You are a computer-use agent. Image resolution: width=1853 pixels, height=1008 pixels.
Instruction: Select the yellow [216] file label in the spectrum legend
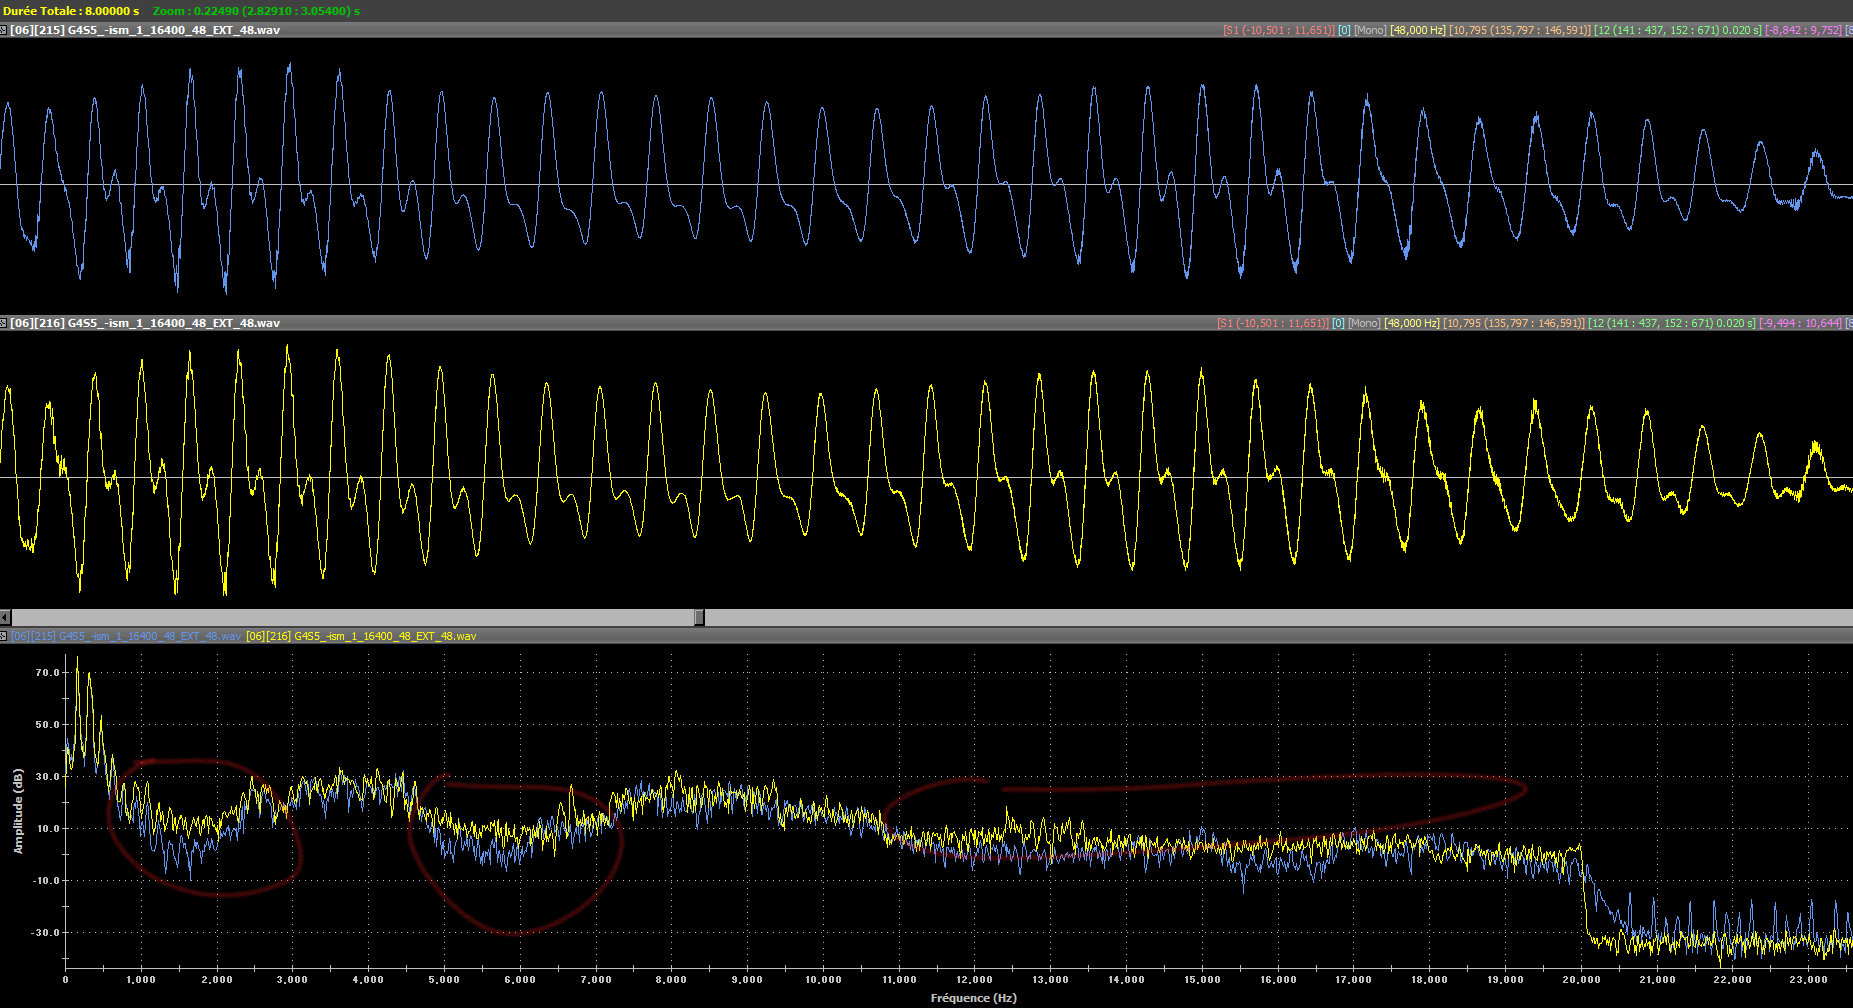click(361, 636)
